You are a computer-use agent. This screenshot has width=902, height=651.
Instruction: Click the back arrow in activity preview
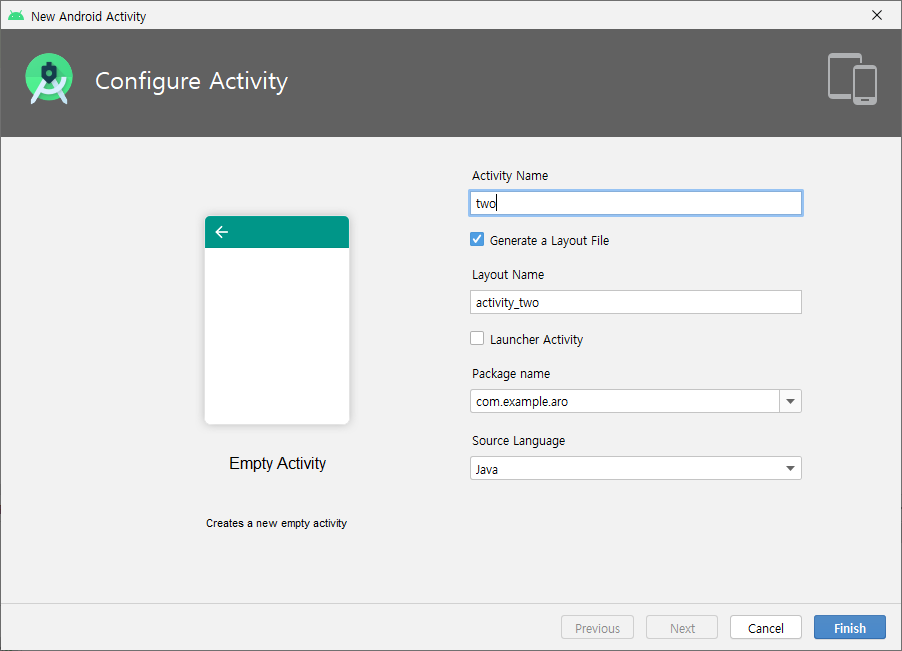(x=221, y=232)
